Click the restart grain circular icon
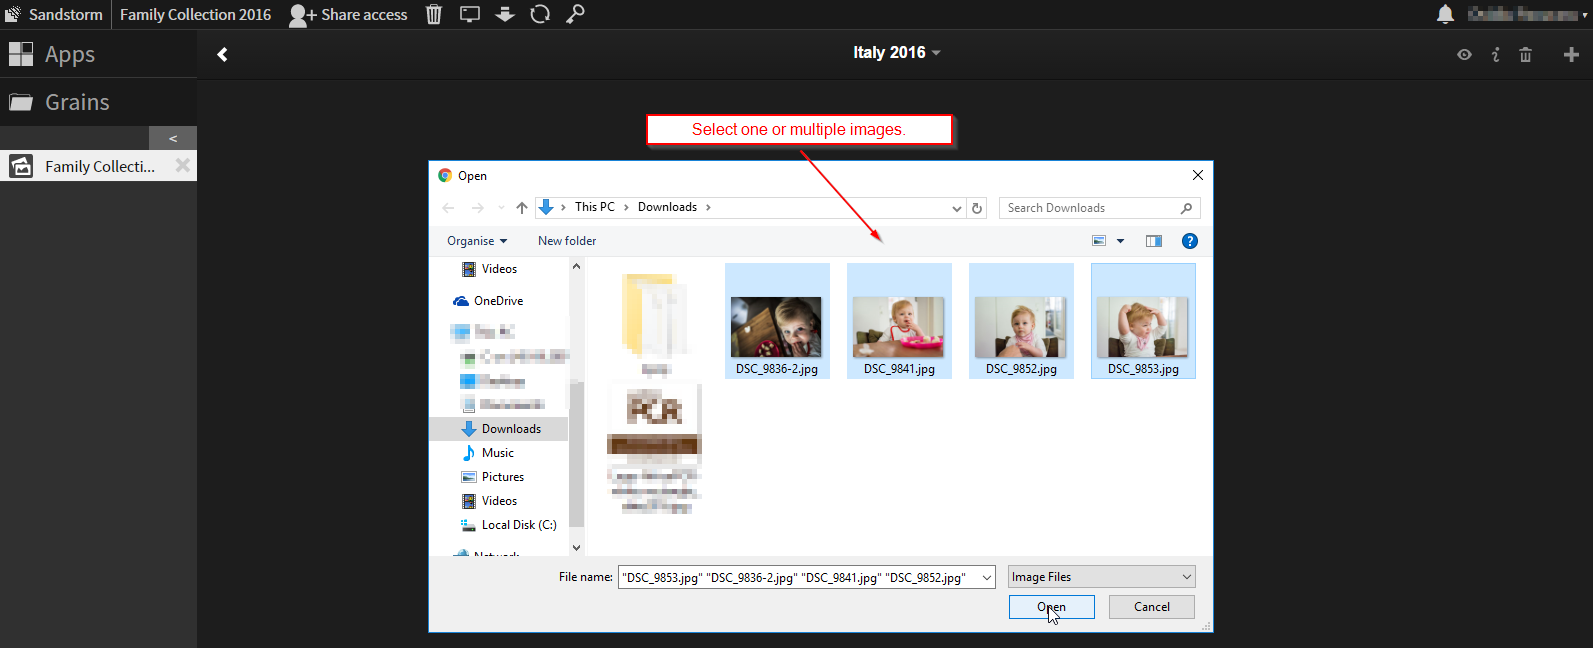 (540, 14)
